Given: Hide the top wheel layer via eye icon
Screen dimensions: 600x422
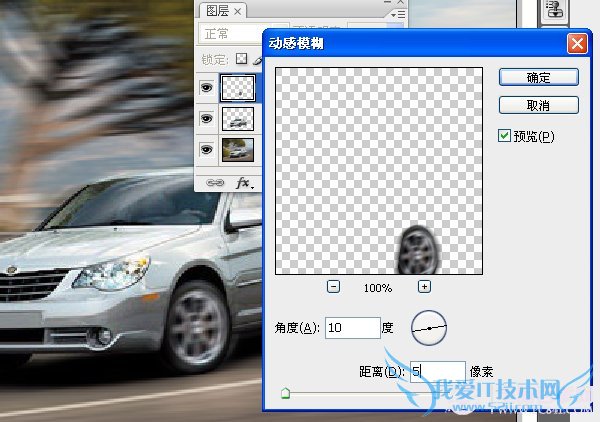Looking at the screenshot, I should click(x=207, y=88).
